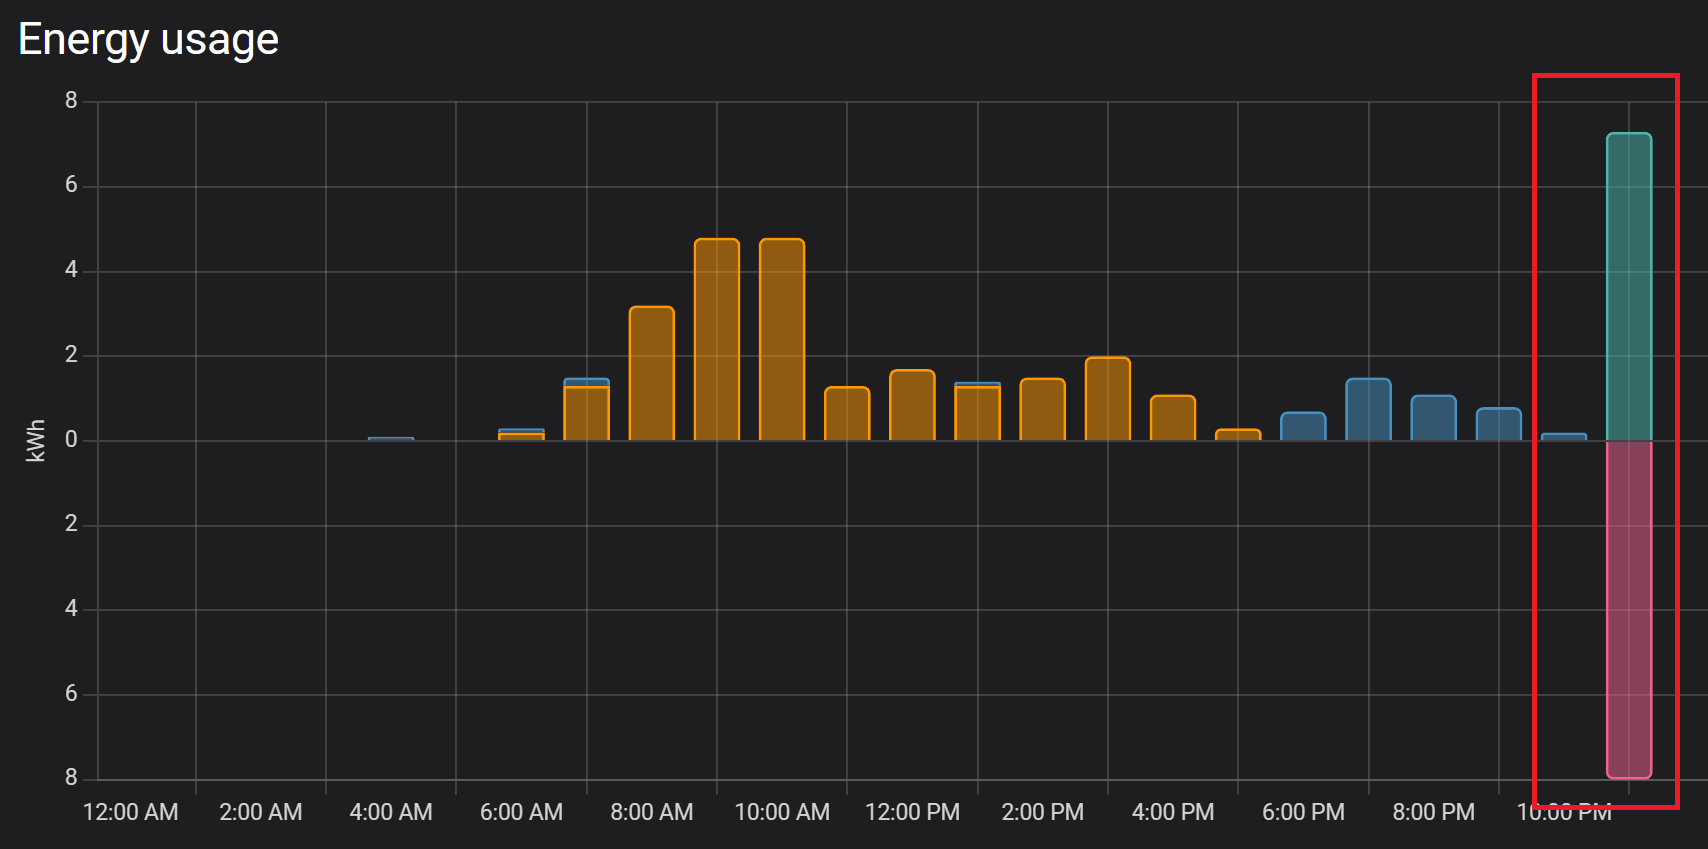This screenshot has height=849, width=1708.
Task: Select the orange 10:00 AM solar bar
Action: tap(782, 339)
